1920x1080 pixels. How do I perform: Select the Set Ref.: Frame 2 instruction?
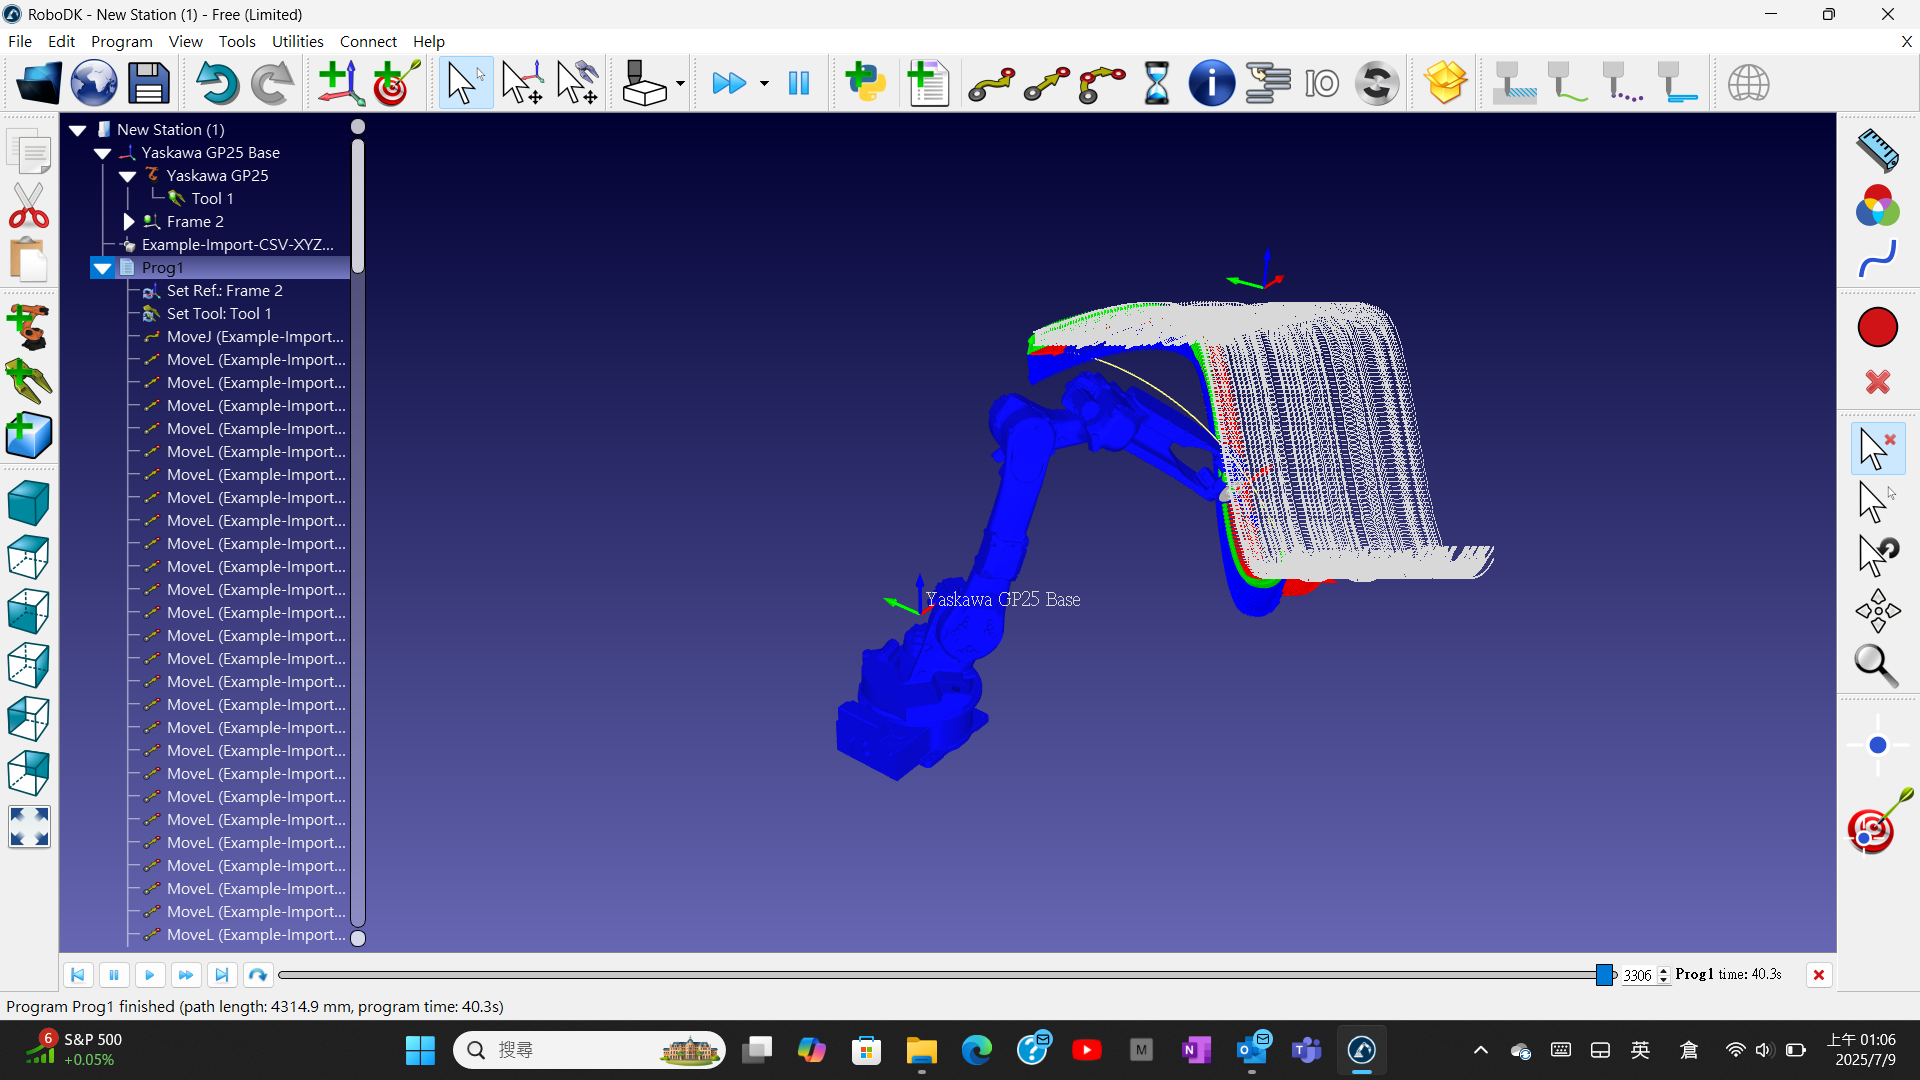click(224, 291)
